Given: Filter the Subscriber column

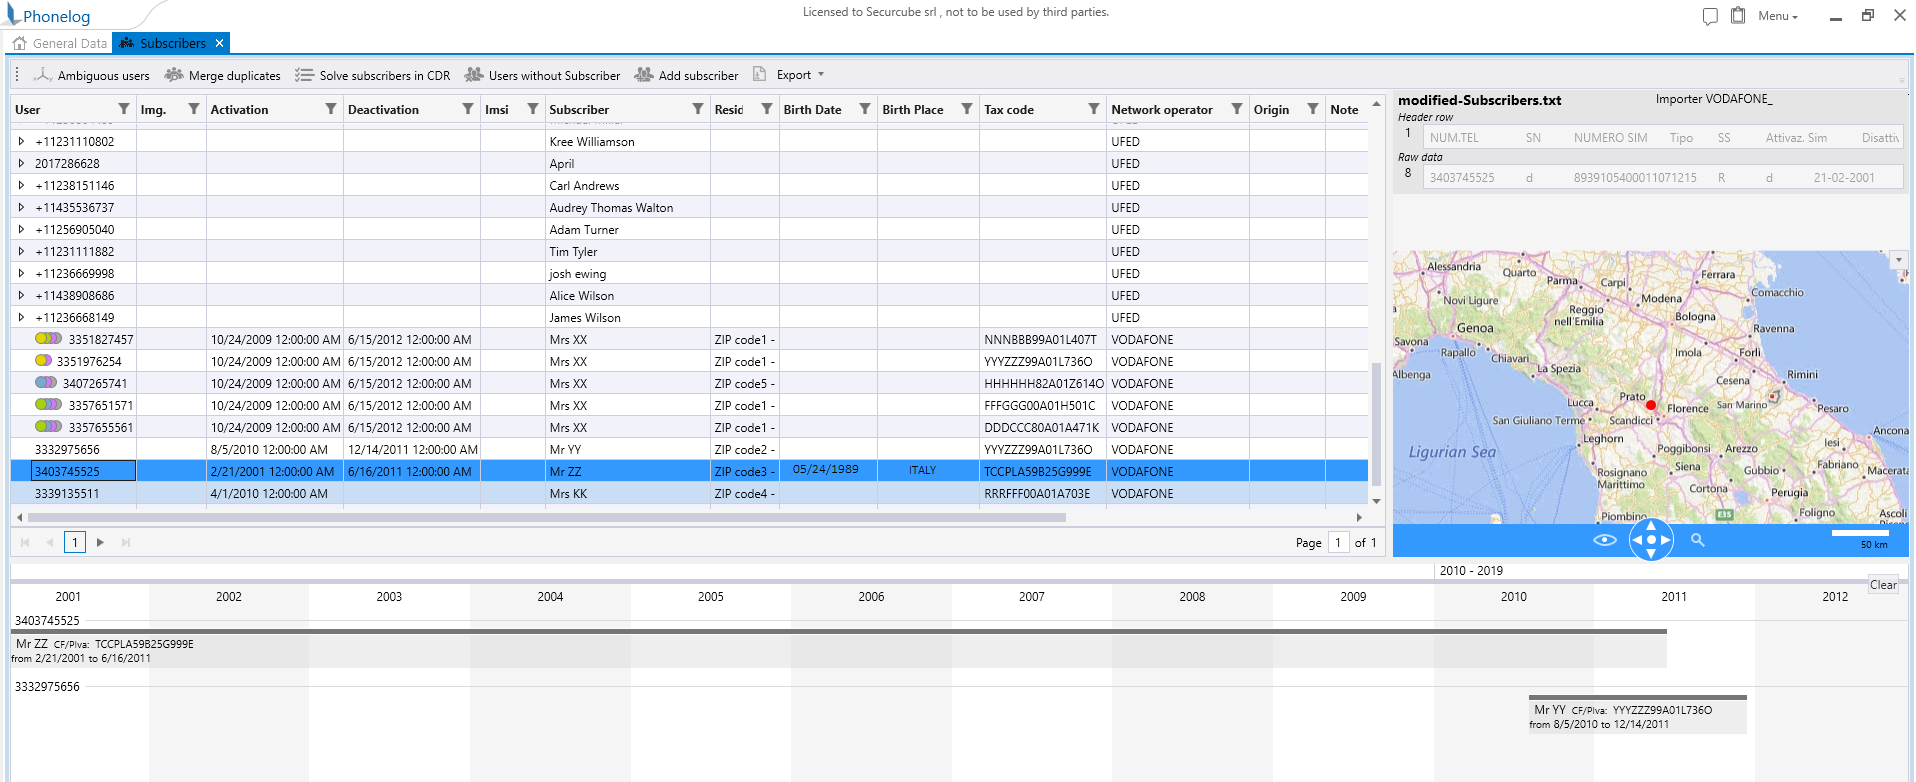Looking at the screenshot, I should tap(698, 109).
